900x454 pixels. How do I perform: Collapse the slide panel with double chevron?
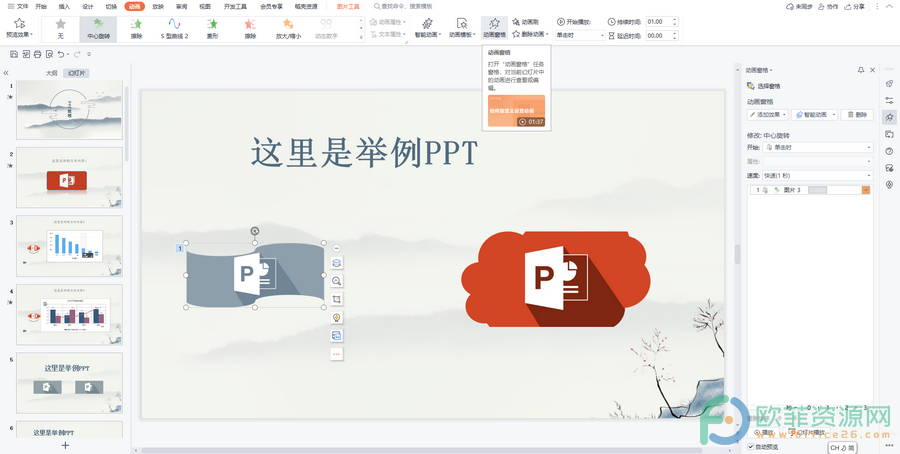click(x=6, y=73)
